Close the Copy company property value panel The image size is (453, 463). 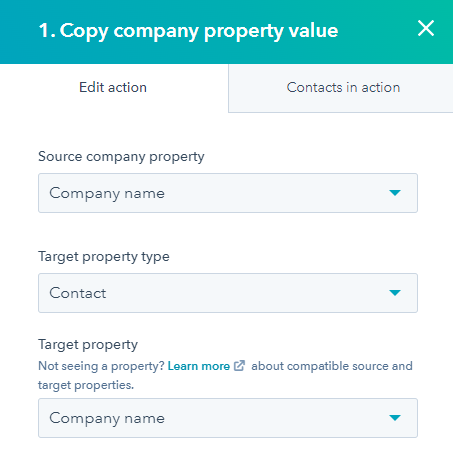click(x=426, y=28)
